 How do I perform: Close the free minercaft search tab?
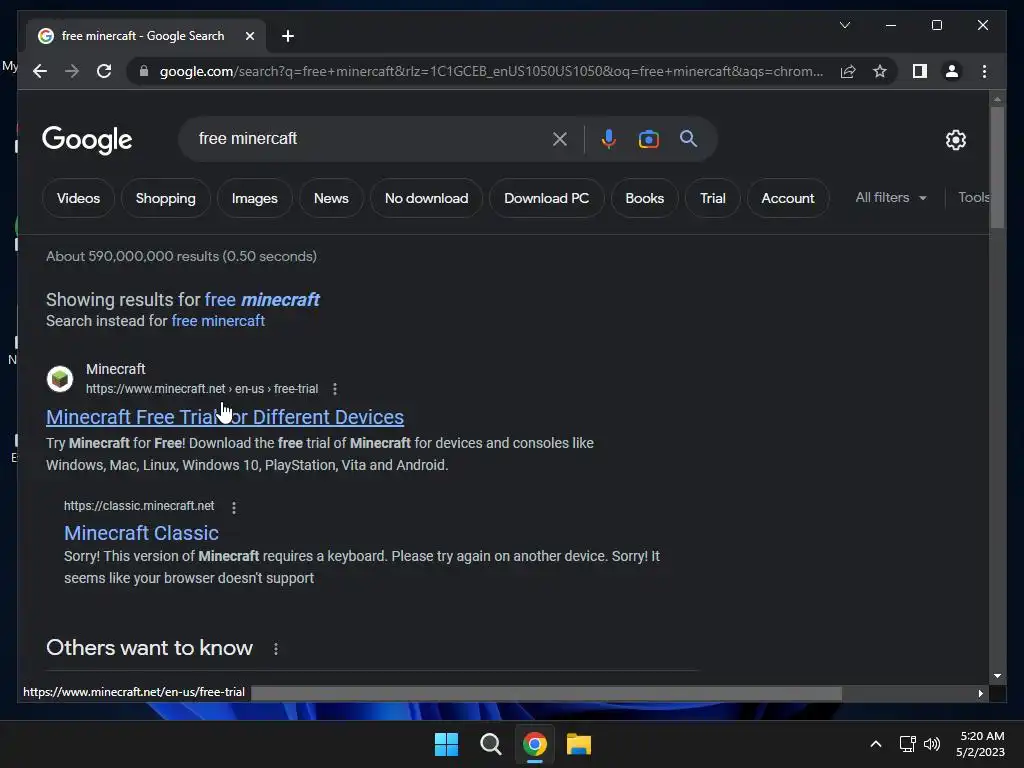coord(249,36)
